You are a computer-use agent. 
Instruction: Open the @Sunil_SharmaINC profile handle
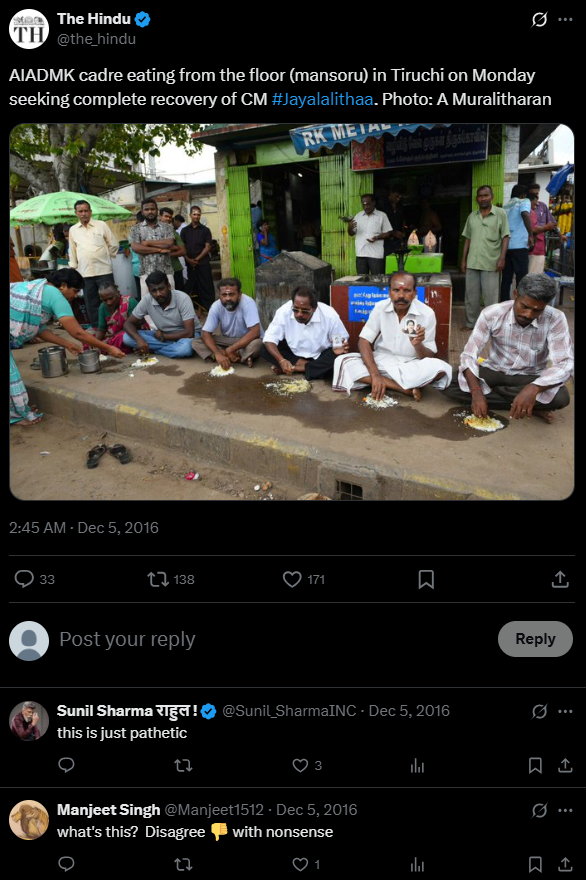(289, 711)
